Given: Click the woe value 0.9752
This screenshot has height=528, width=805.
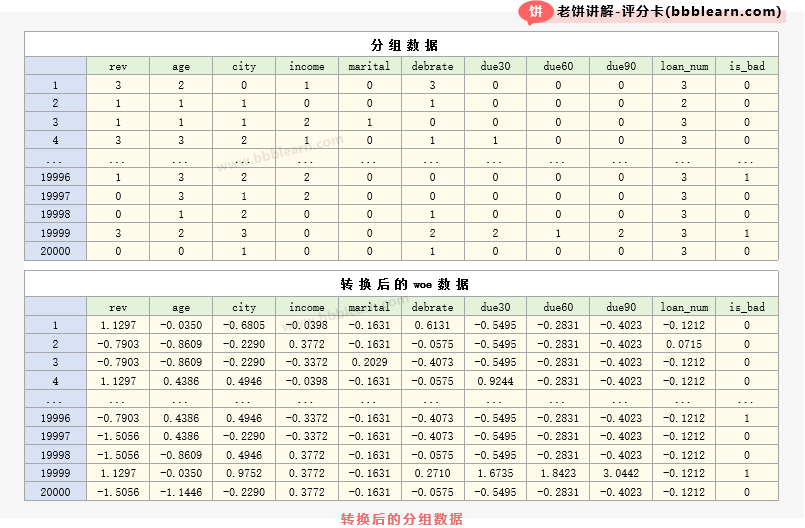Looking at the screenshot, I should [244, 473].
